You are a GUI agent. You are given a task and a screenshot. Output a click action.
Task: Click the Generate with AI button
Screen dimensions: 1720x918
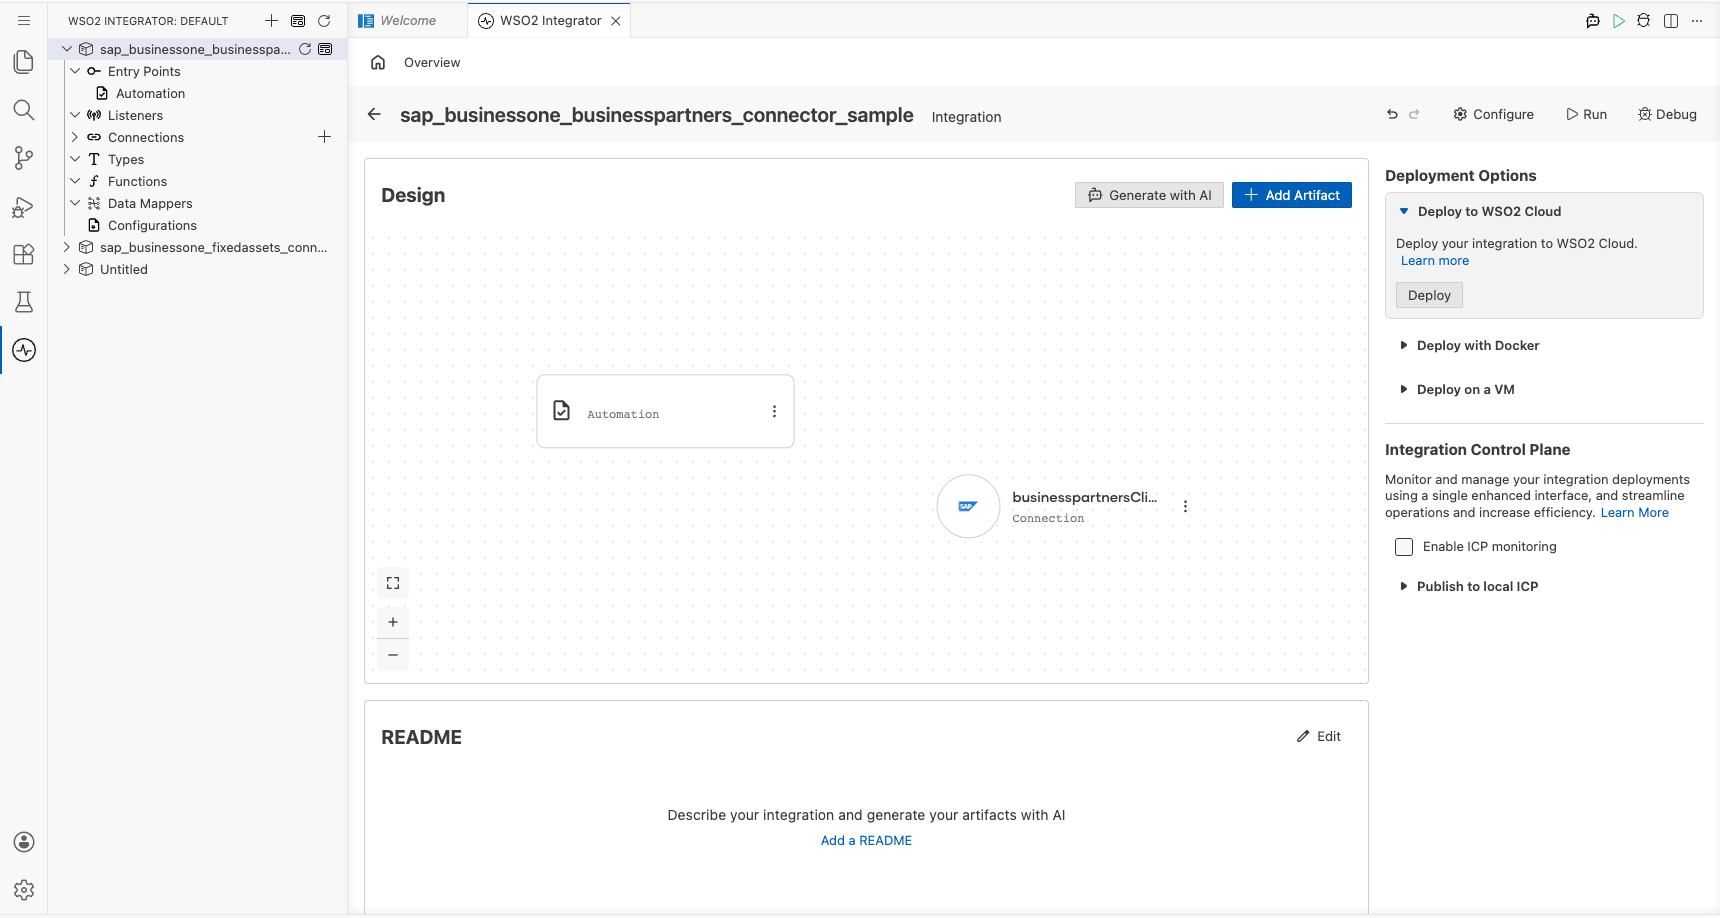click(x=1149, y=195)
